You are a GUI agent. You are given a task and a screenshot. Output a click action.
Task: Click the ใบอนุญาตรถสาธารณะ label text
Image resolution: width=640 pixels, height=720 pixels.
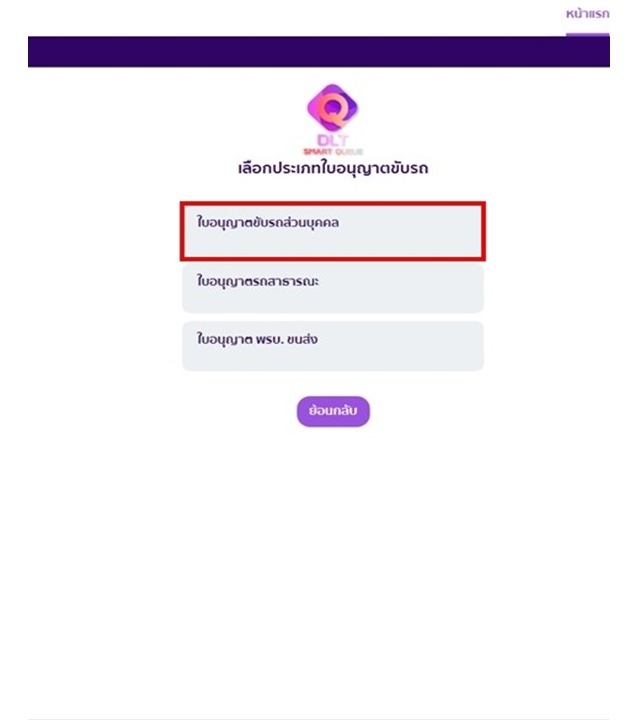[258, 281]
